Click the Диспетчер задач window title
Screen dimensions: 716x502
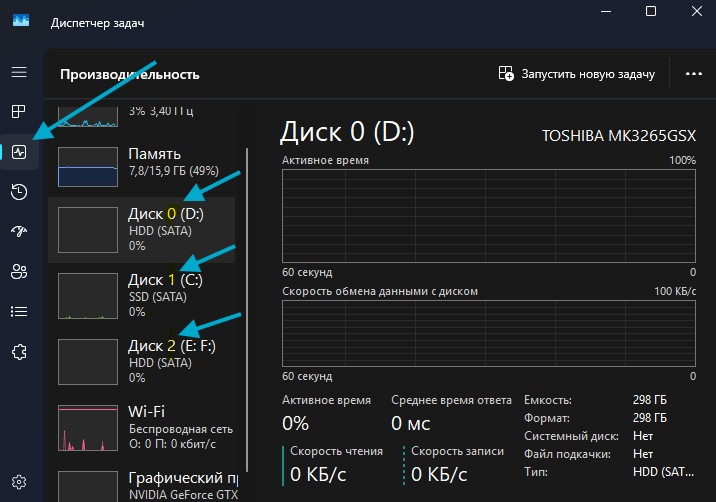tap(98, 23)
